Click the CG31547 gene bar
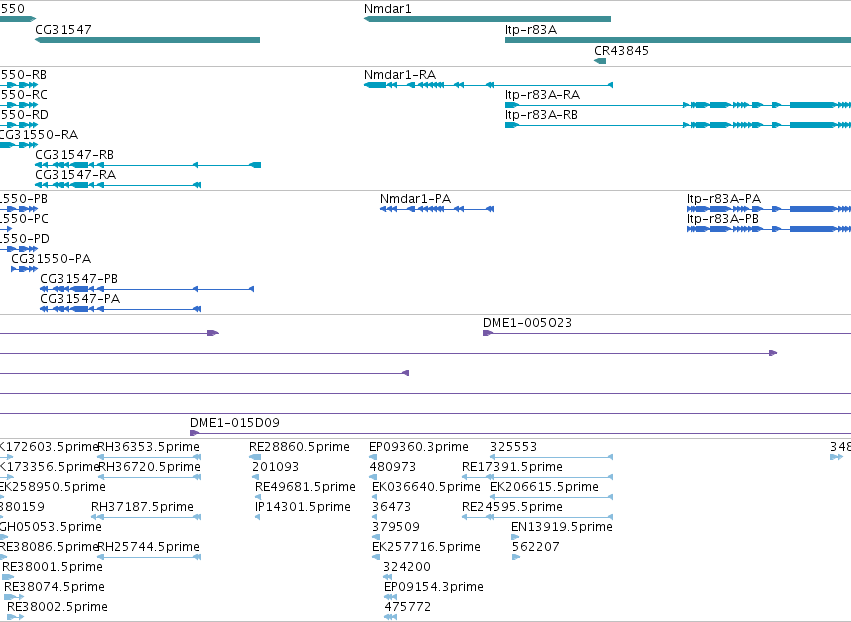The width and height of the screenshot is (851, 622). point(148,40)
